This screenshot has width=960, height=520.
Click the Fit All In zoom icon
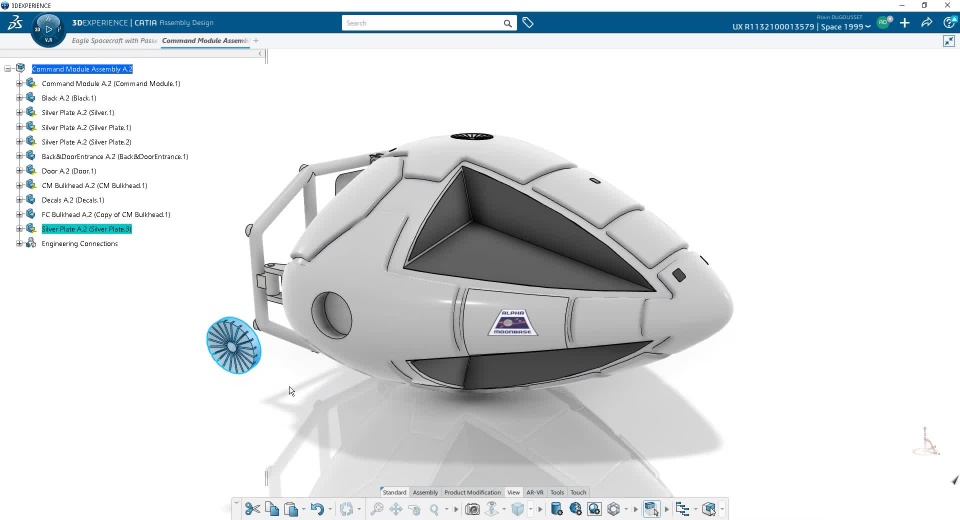377,509
